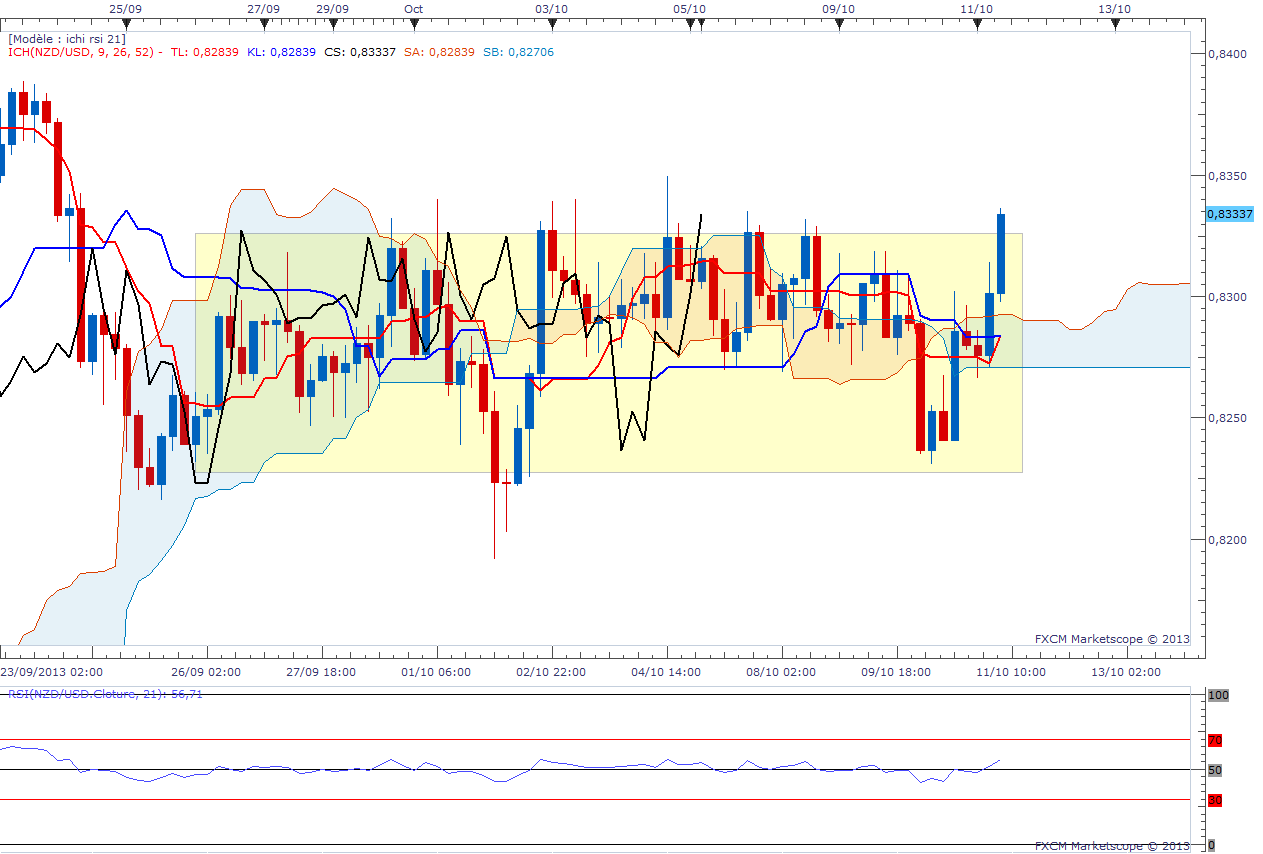Click the 29/09 date label at top

coord(332,8)
